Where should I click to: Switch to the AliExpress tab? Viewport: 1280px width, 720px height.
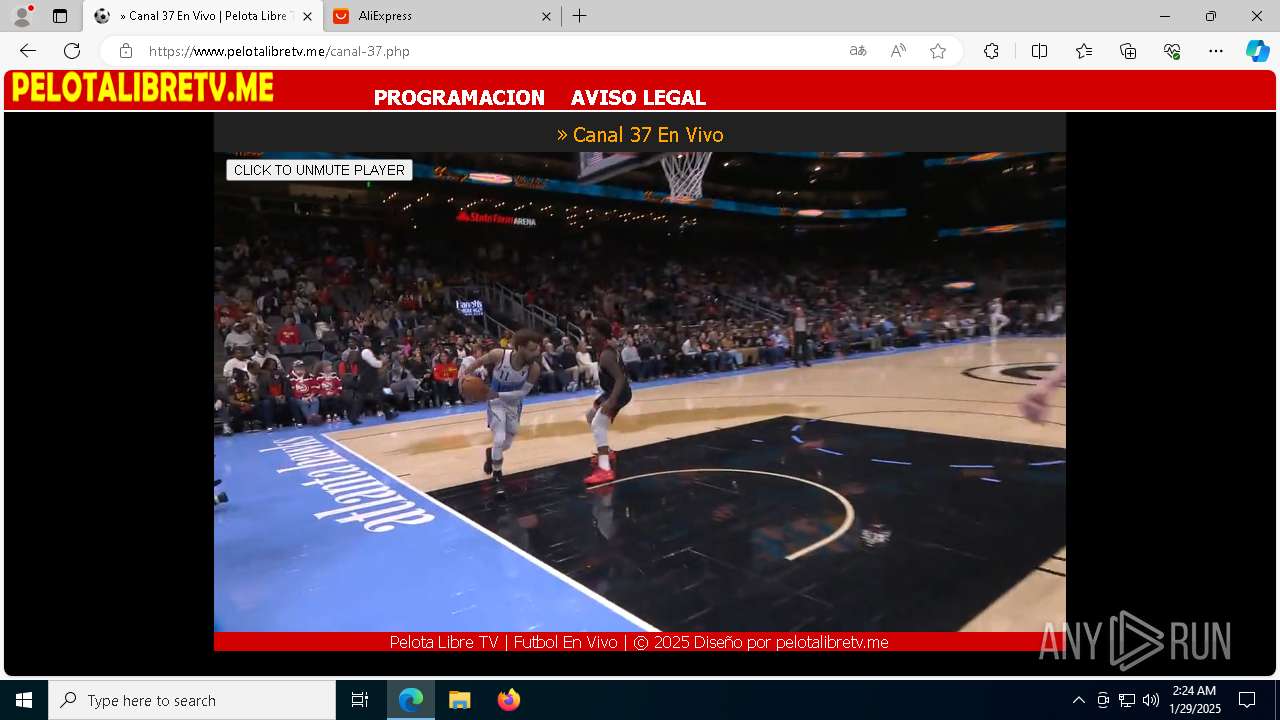tap(441, 16)
